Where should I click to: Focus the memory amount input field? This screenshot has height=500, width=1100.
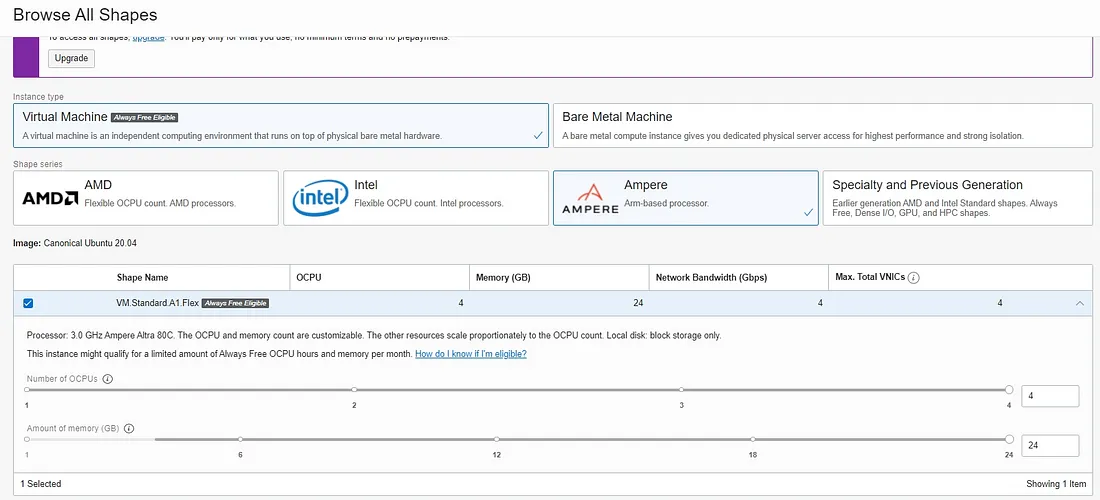coord(1050,445)
